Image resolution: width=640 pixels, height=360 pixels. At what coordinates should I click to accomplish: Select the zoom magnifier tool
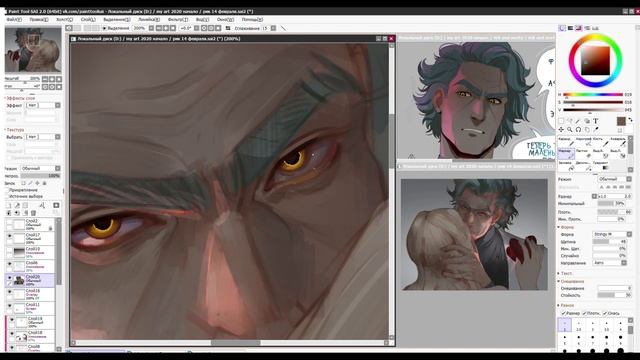click(570, 129)
